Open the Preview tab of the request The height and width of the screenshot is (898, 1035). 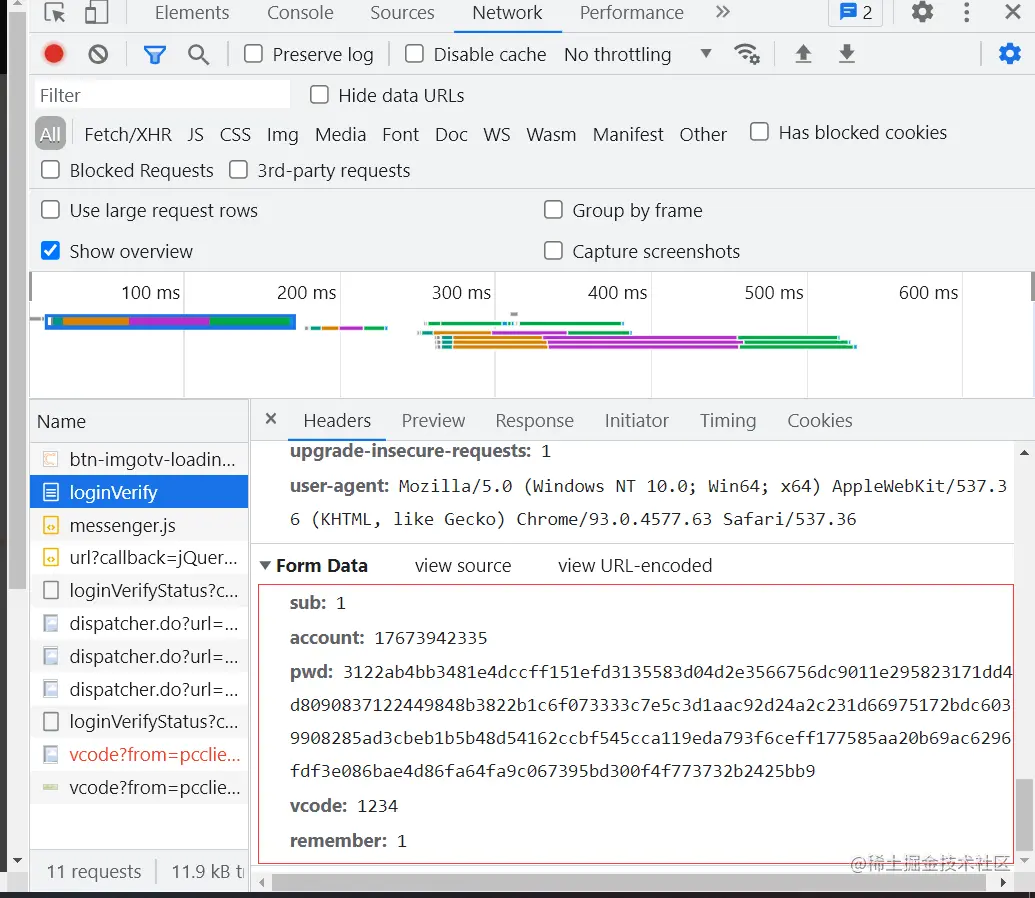coord(433,421)
